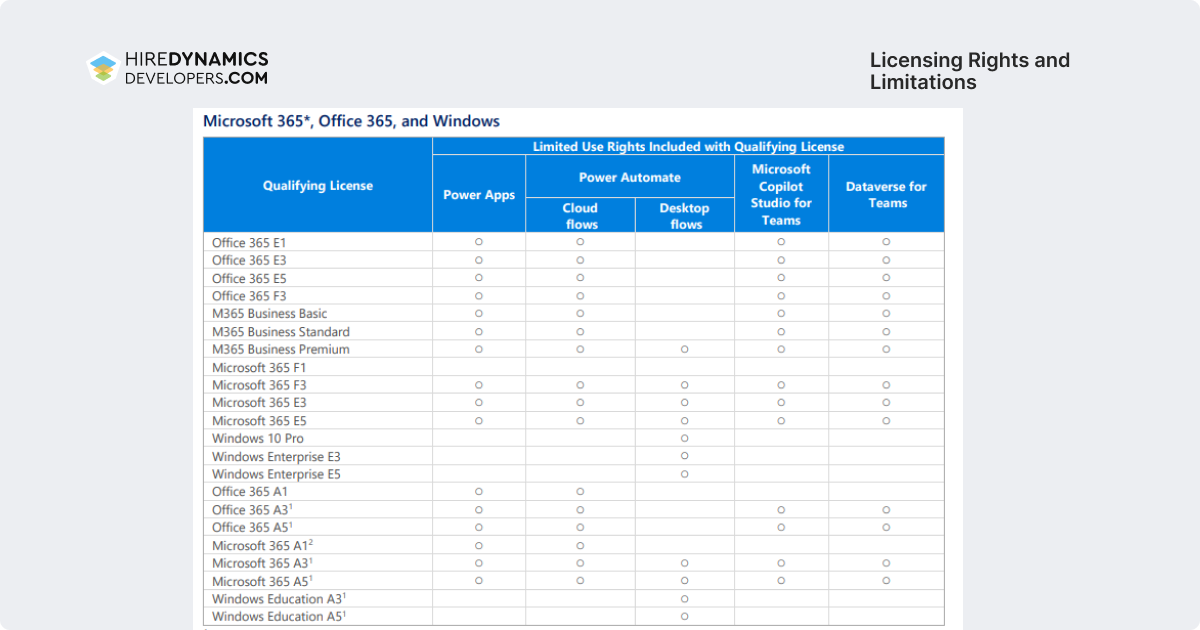Click the Office 365 E1 row label
Viewport: 1200px width, 630px height.
pyautogui.click(x=249, y=242)
